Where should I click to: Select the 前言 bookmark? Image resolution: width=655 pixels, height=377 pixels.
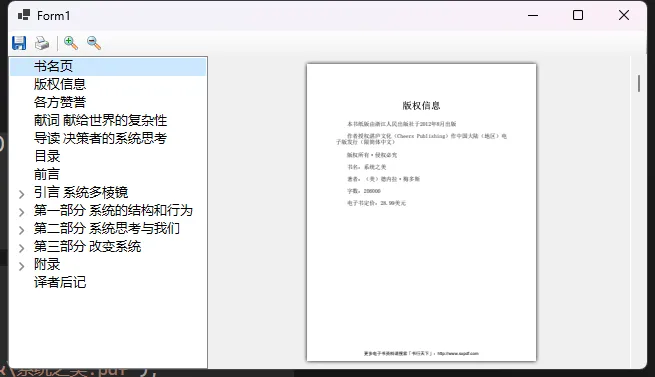click(x=47, y=174)
